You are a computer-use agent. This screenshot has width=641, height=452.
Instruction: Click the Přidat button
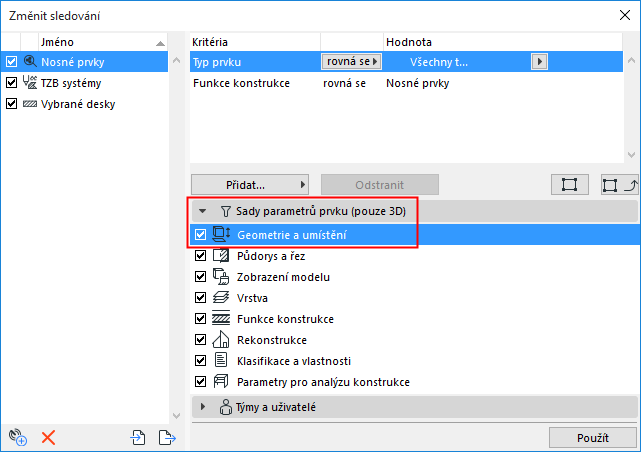(249, 185)
